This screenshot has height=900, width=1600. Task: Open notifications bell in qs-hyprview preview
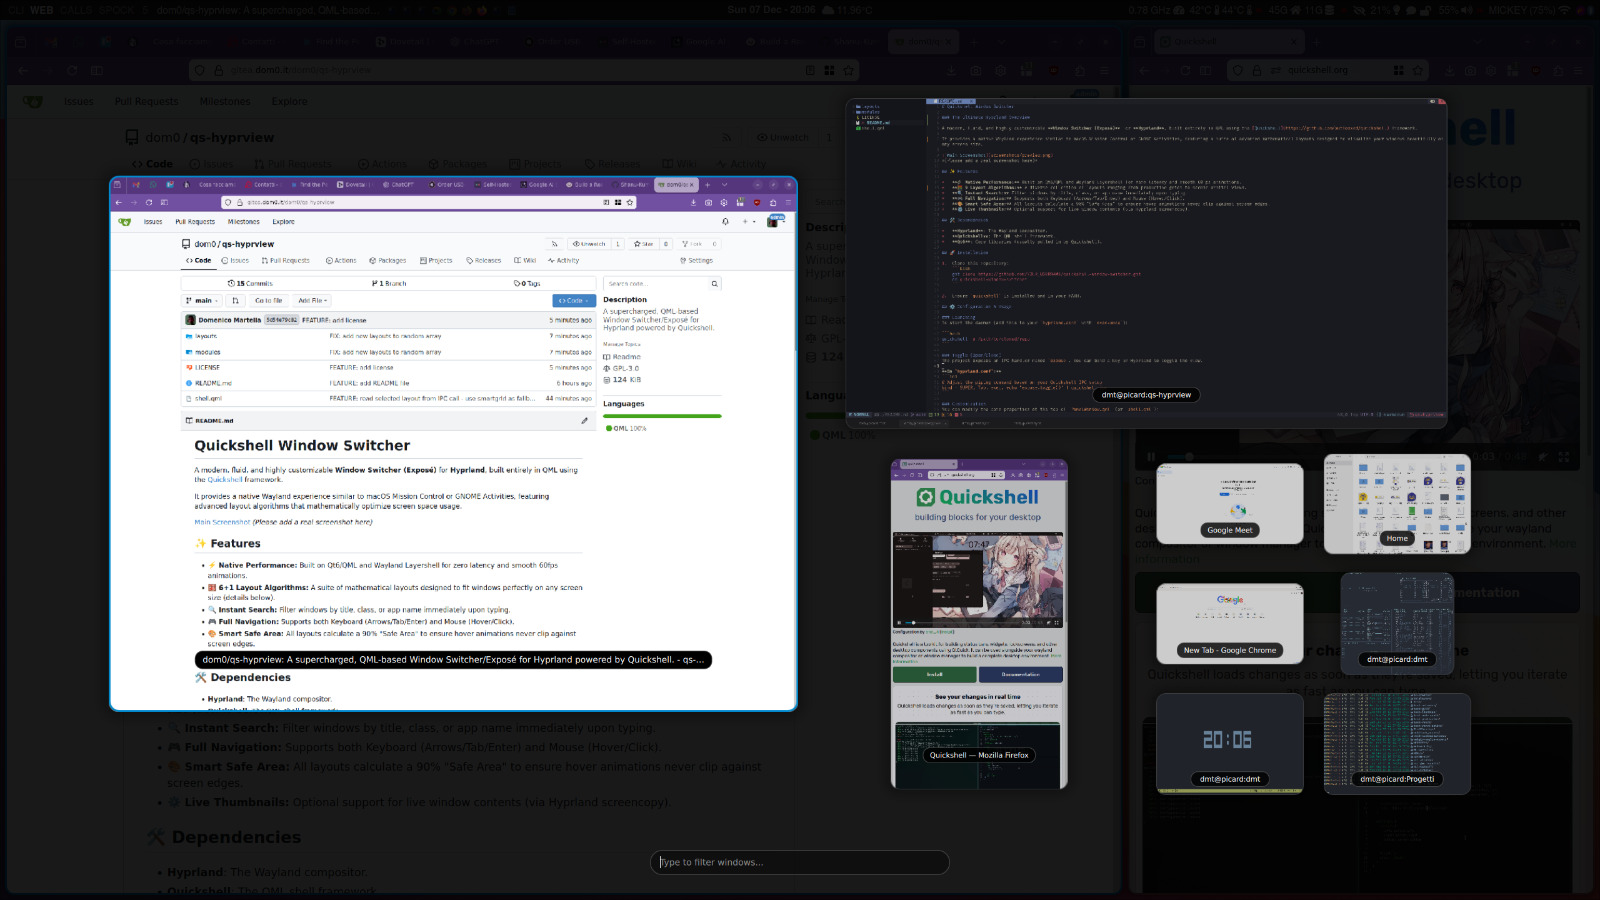pyautogui.click(x=725, y=222)
